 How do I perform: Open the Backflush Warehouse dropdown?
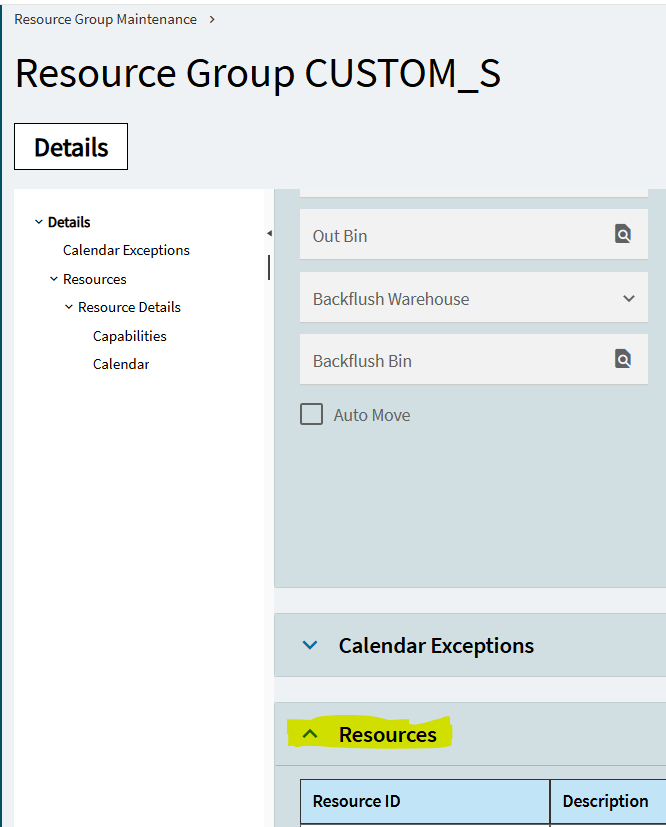click(628, 298)
